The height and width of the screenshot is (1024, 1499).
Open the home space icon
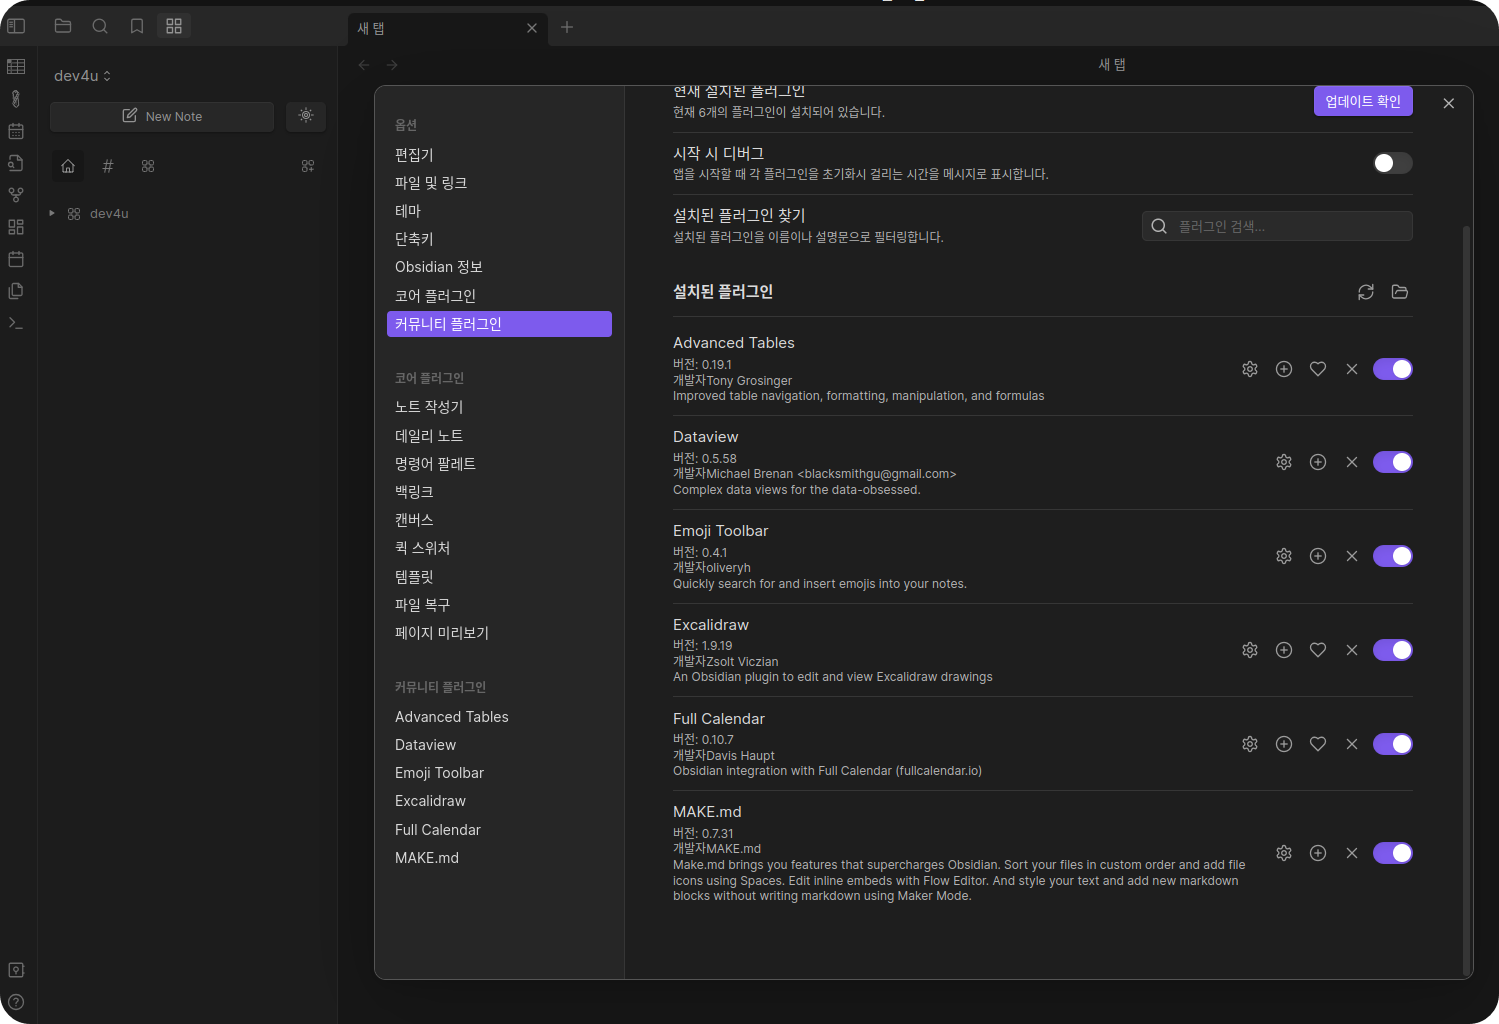[68, 166]
